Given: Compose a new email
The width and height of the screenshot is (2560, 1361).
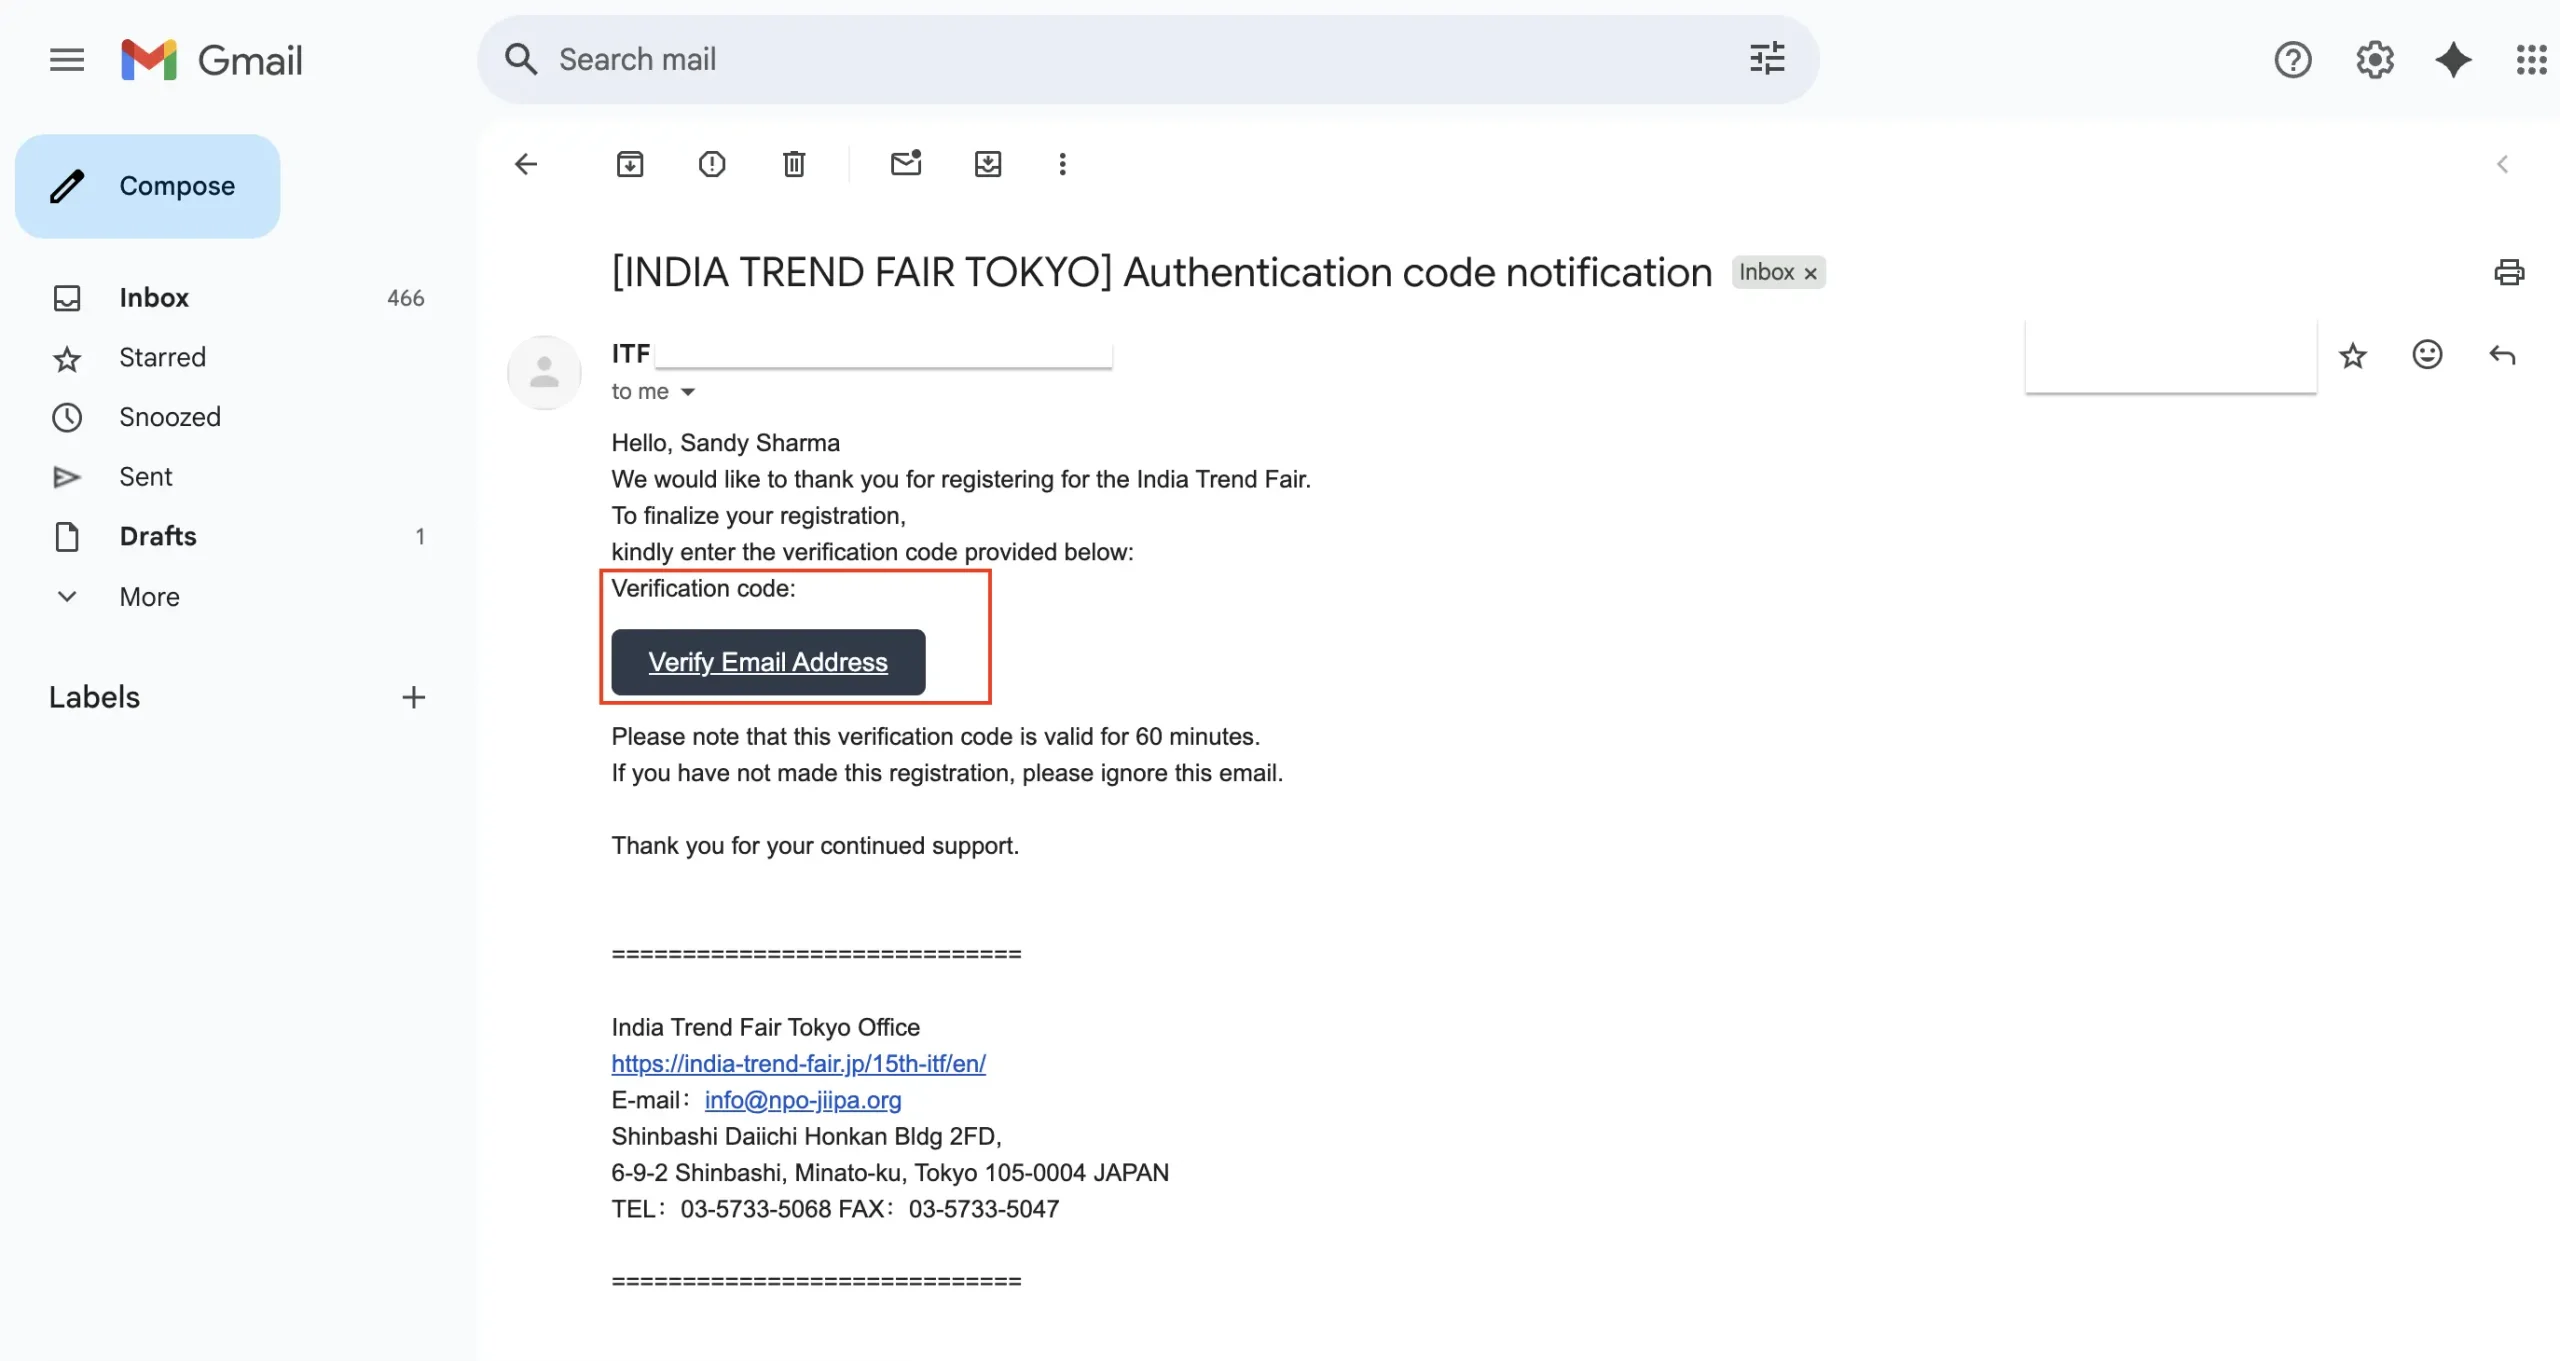Looking at the screenshot, I should 148,186.
